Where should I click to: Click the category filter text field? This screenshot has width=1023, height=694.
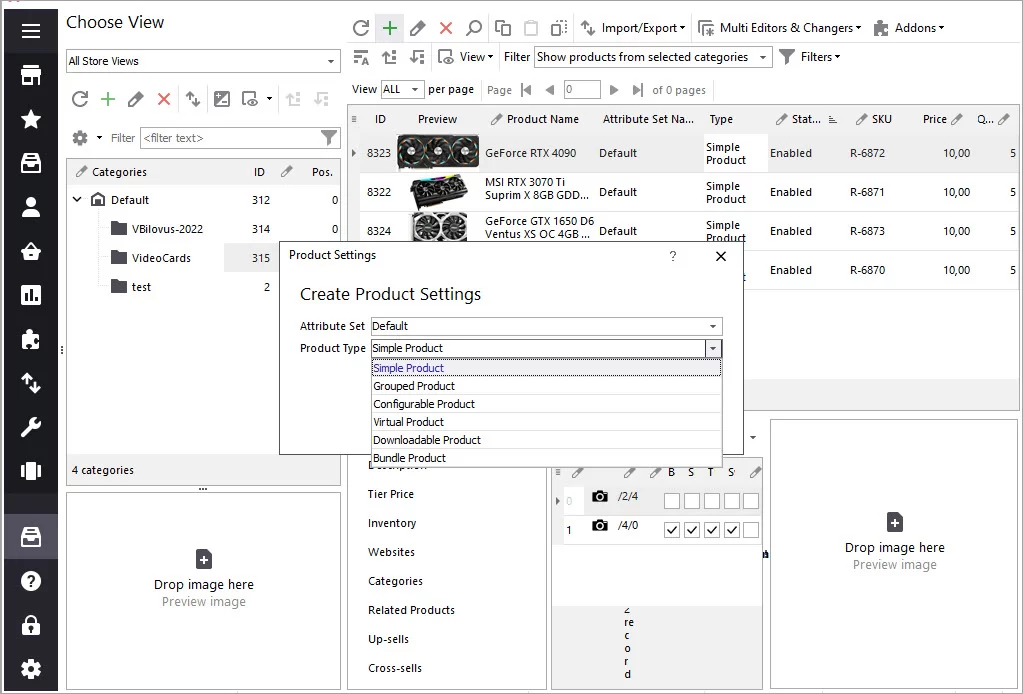coord(230,138)
